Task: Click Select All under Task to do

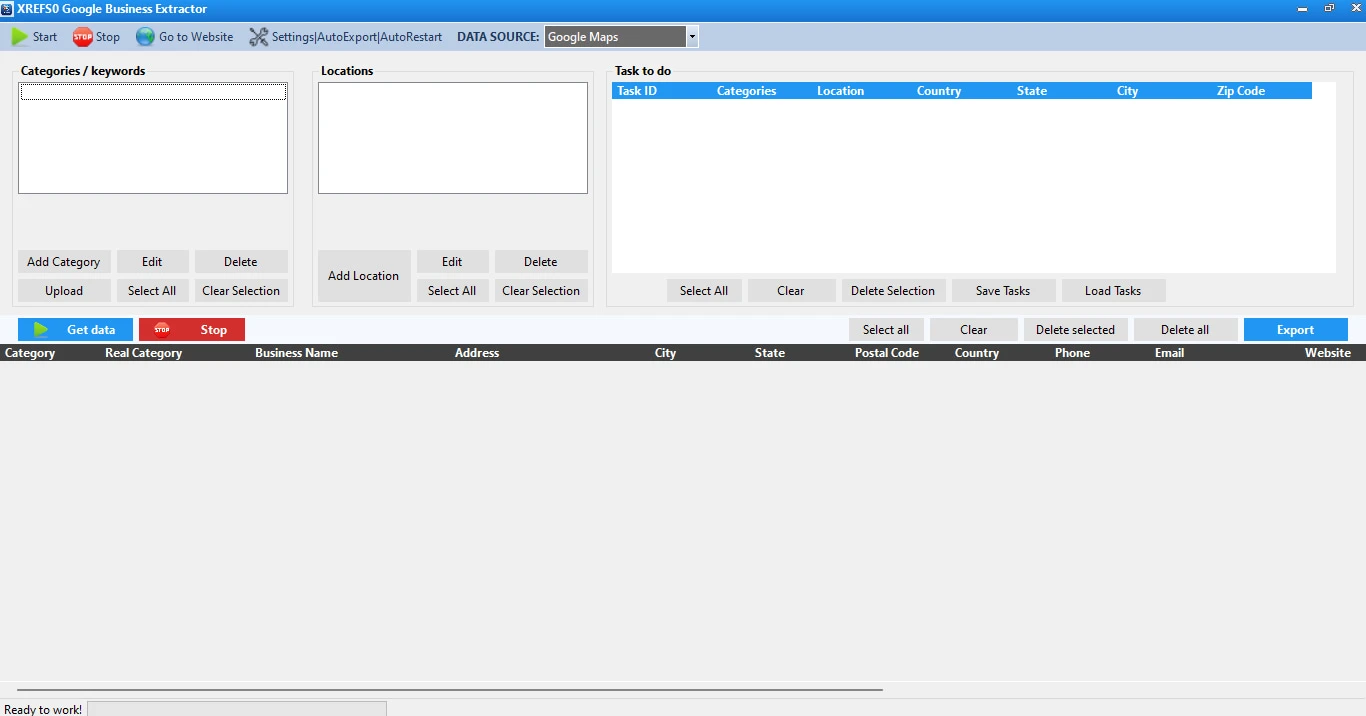Action: [704, 291]
